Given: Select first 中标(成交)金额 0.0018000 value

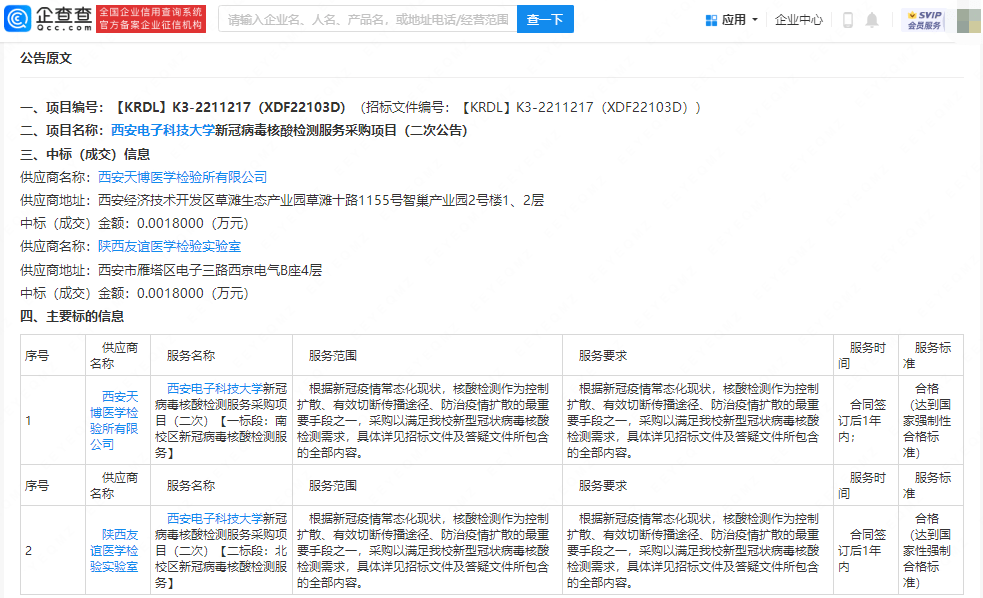Looking at the screenshot, I should click(x=170, y=223).
